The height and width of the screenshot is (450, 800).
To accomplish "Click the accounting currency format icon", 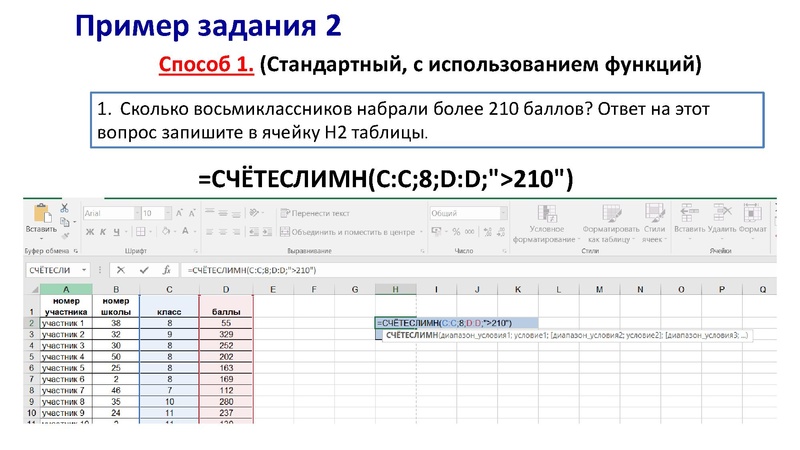I will point(436,232).
